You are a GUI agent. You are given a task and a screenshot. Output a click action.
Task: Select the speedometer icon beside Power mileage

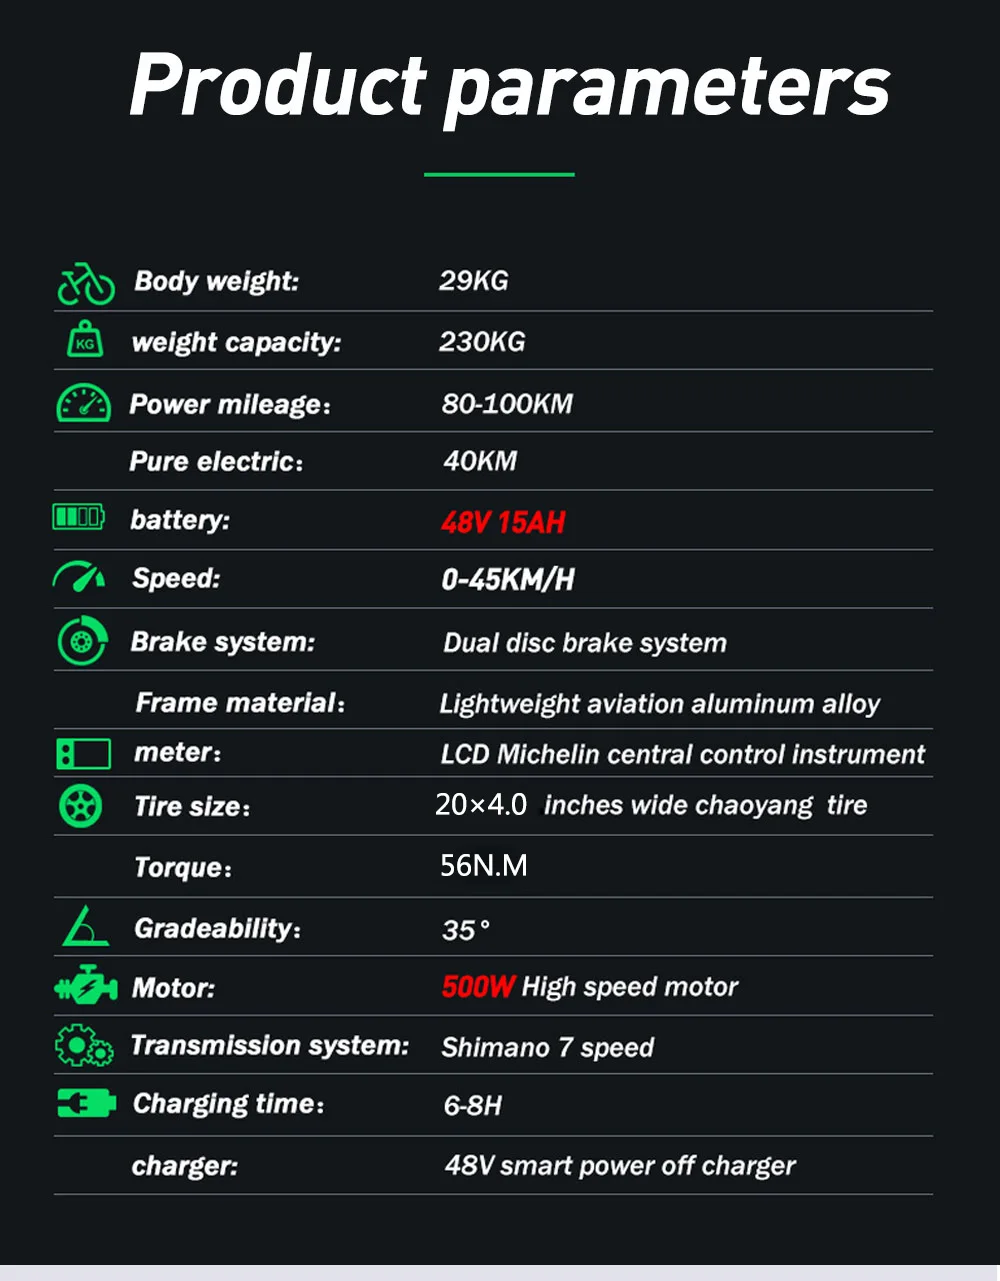pos(83,402)
